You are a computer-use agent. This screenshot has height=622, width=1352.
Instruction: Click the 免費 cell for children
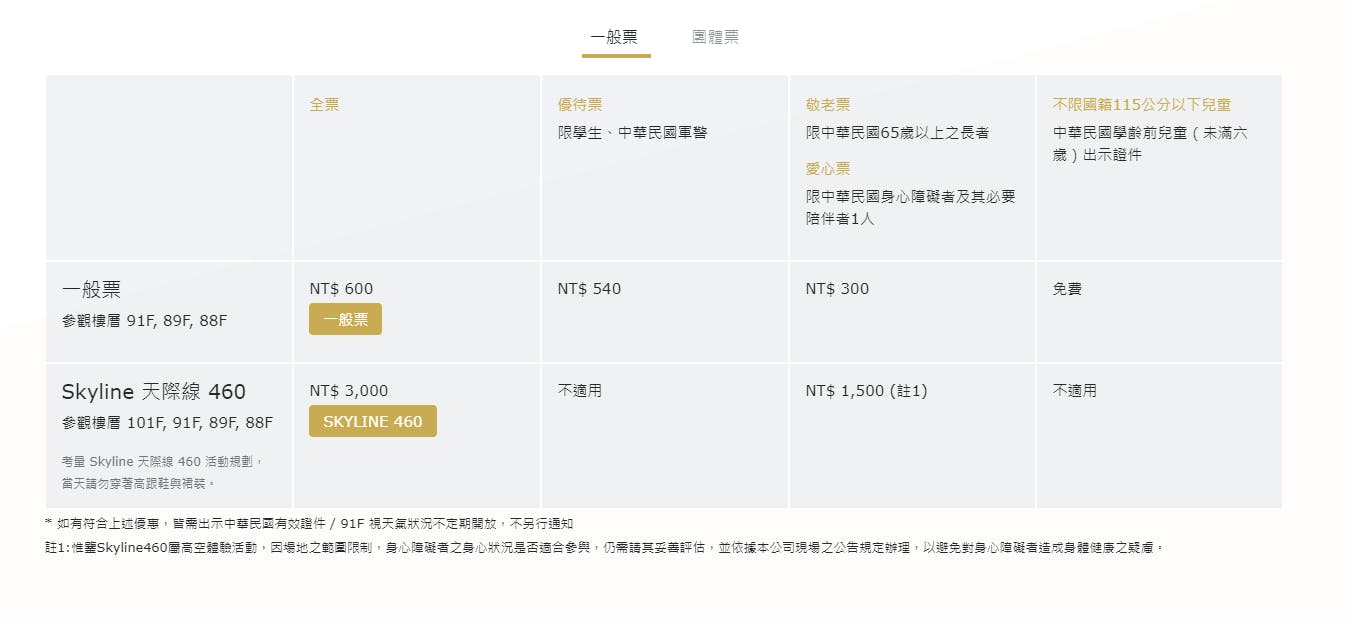[x=1068, y=289]
